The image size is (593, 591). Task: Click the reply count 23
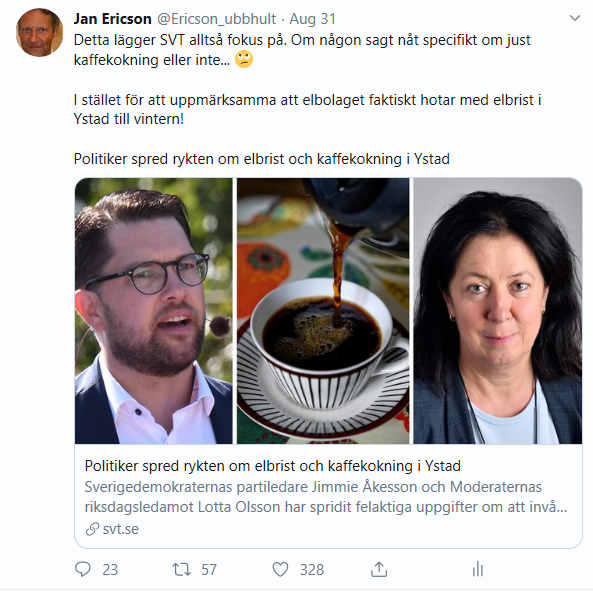[x=110, y=569]
